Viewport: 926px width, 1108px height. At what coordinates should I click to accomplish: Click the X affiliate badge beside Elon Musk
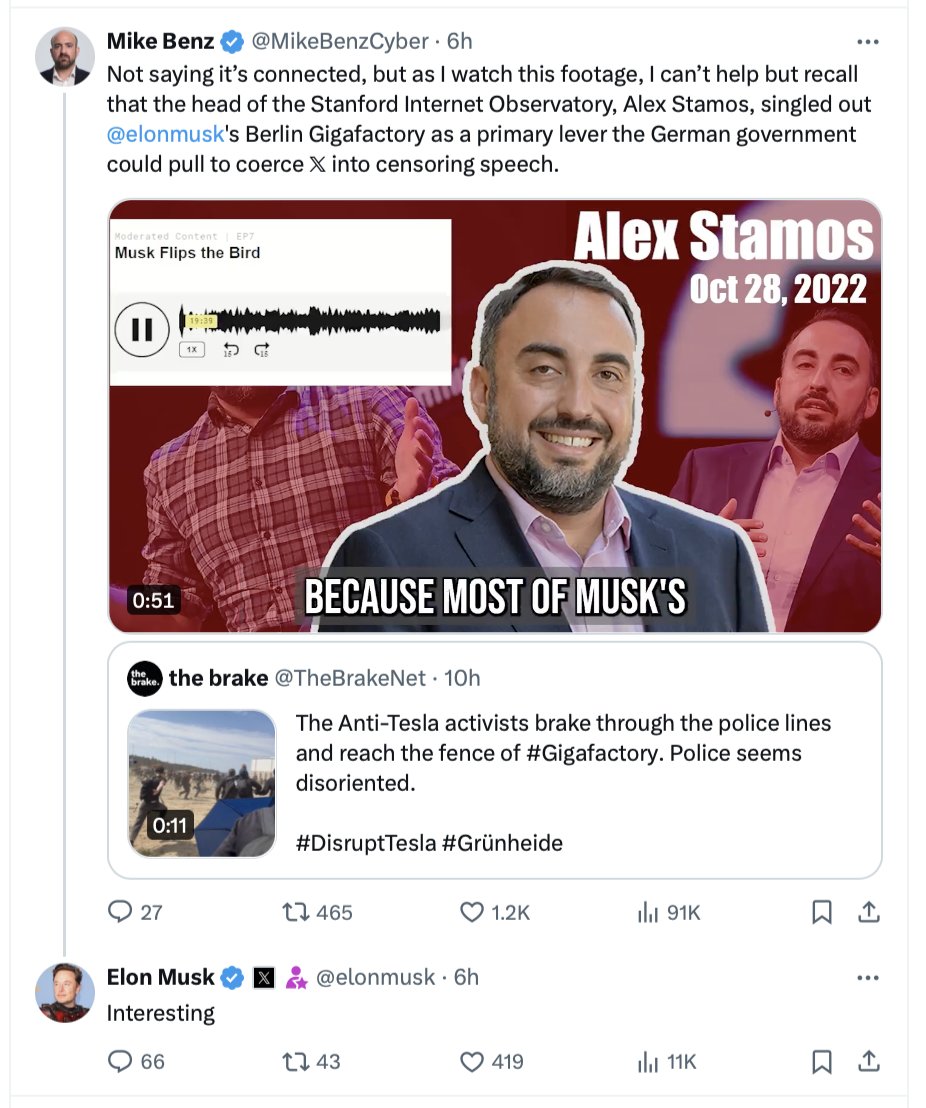pos(264,978)
